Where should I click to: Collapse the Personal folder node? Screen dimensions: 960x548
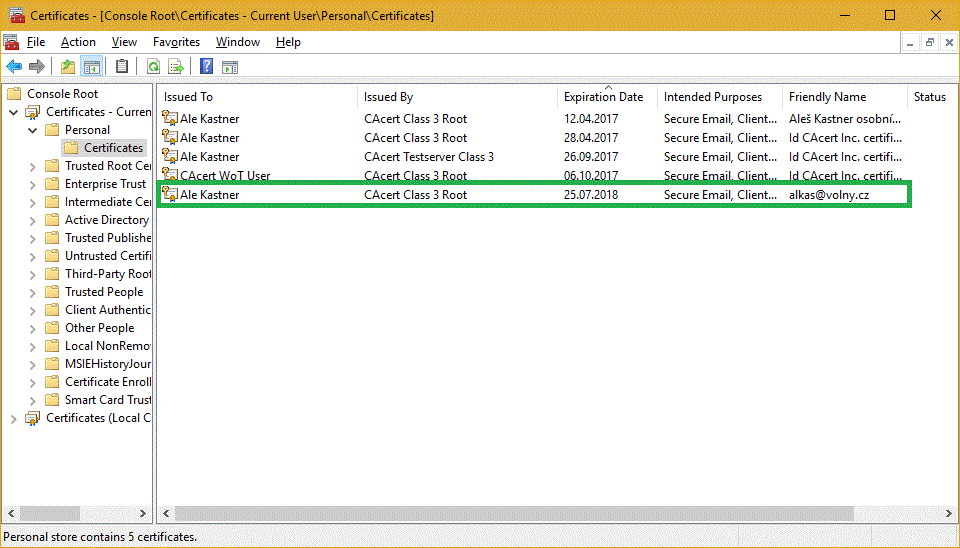pos(33,130)
